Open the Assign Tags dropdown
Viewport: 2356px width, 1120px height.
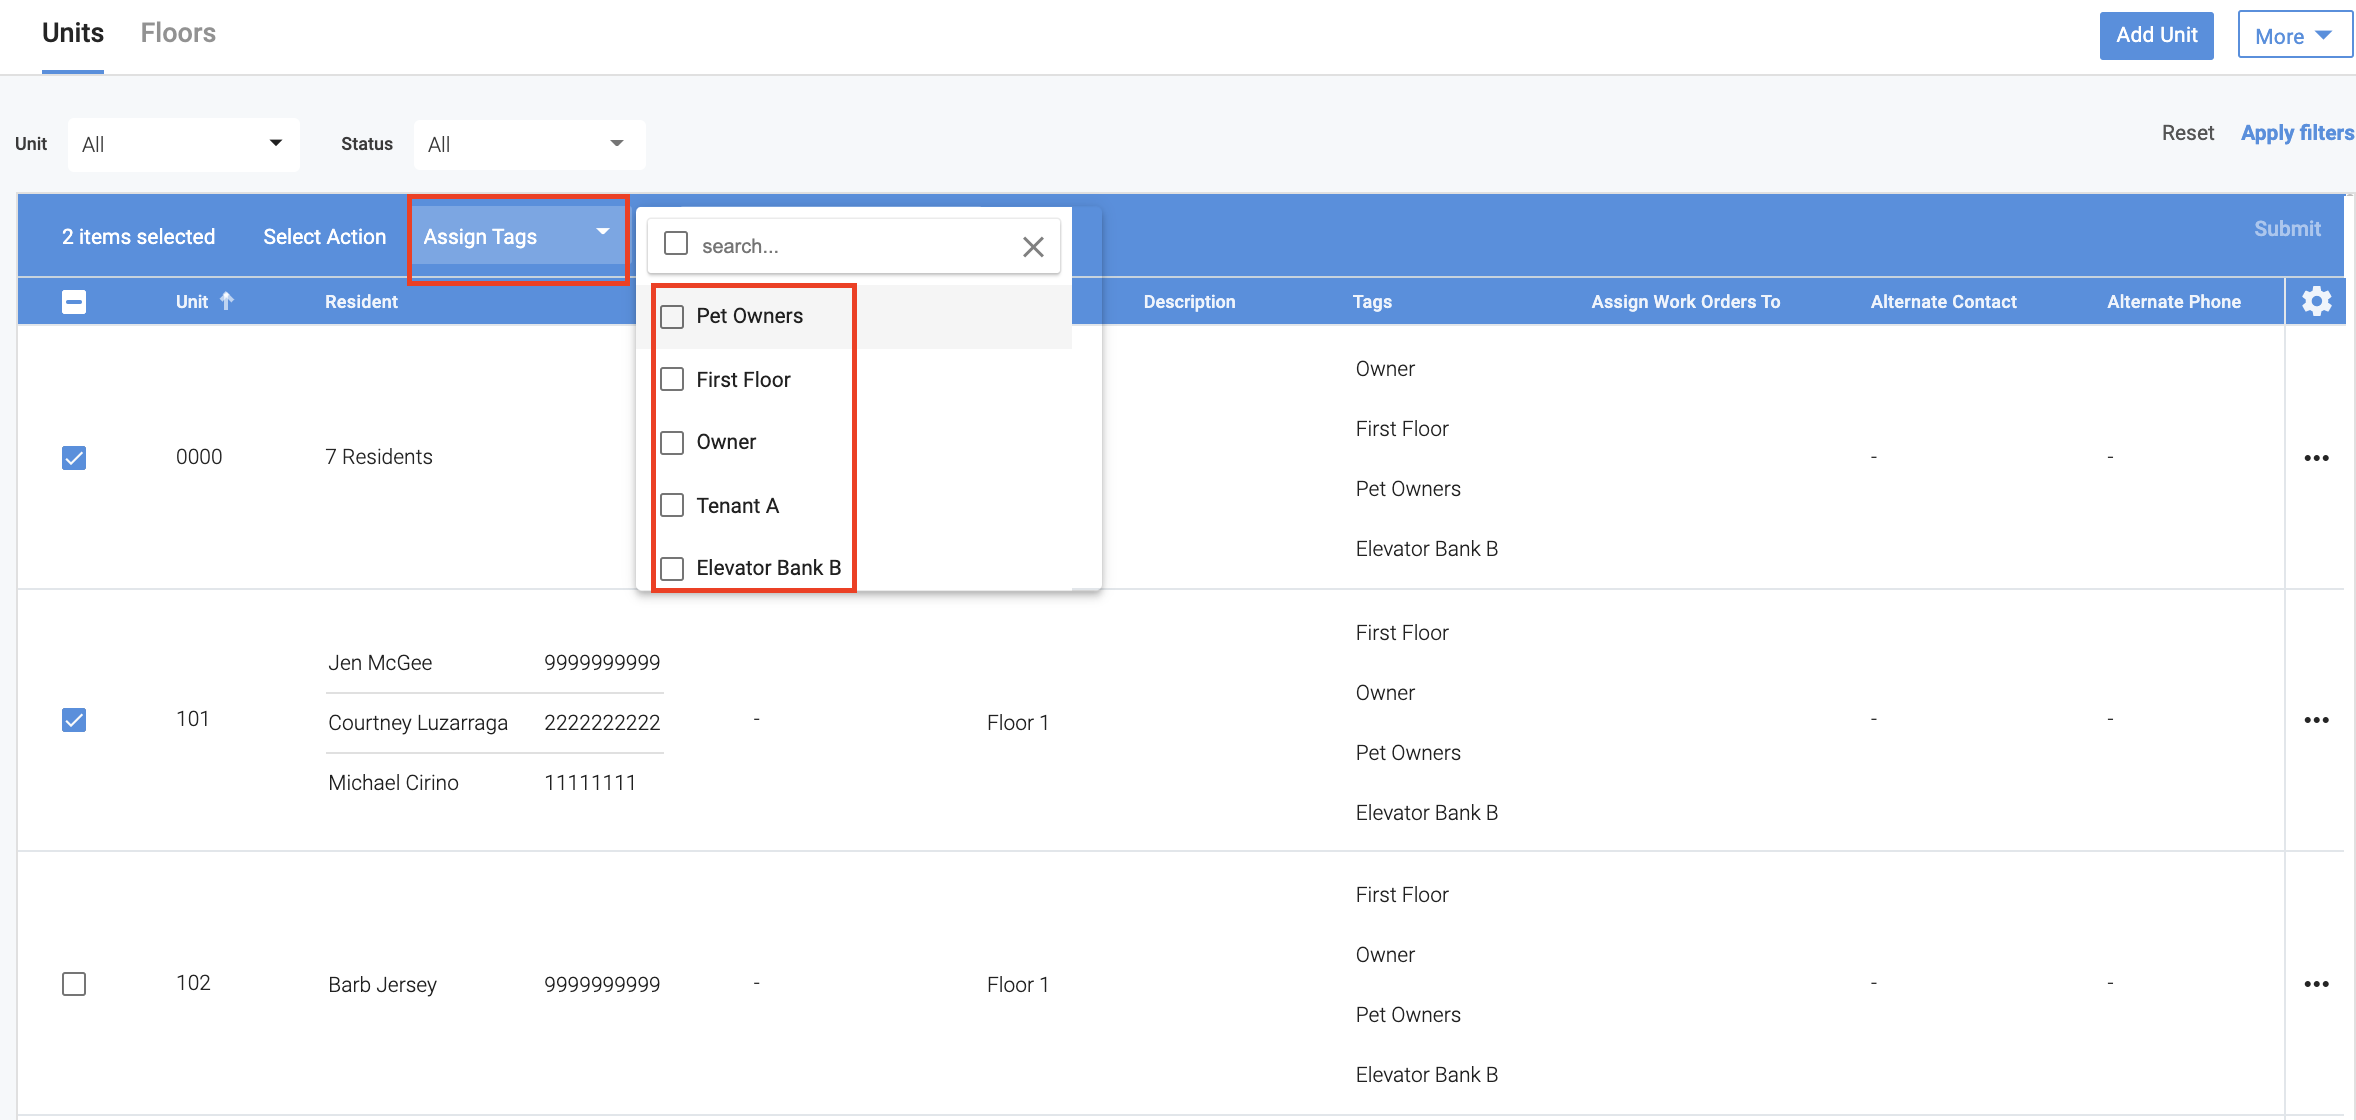517,237
